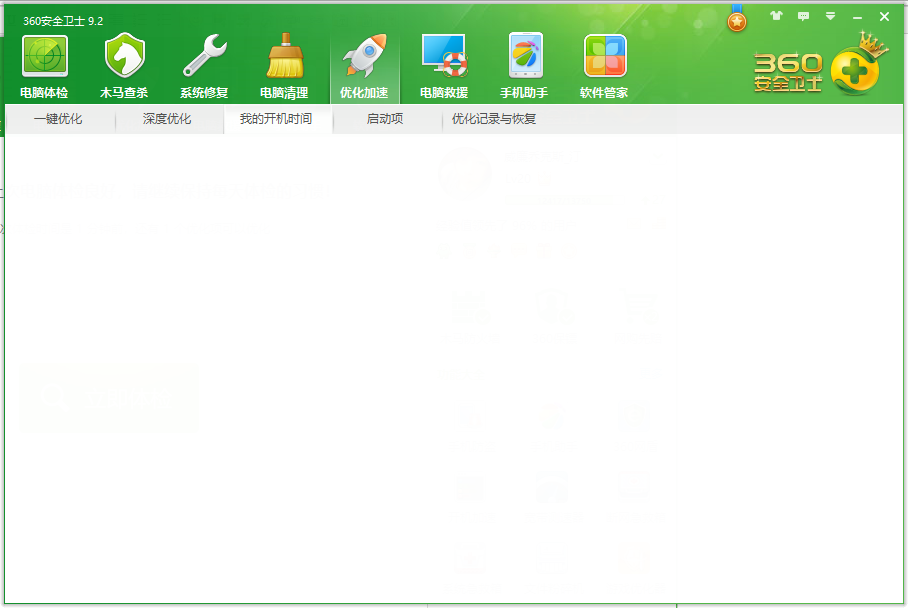Open 电脑清理 broom icon
Viewport: 908px width, 608px height.
(284, 56)
